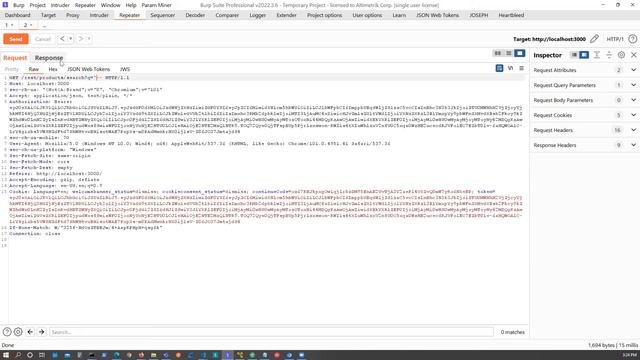Click the 0 matches search count
Image resolution: width=640 pixels, height=360 pixels.
(x=513, y=332)
